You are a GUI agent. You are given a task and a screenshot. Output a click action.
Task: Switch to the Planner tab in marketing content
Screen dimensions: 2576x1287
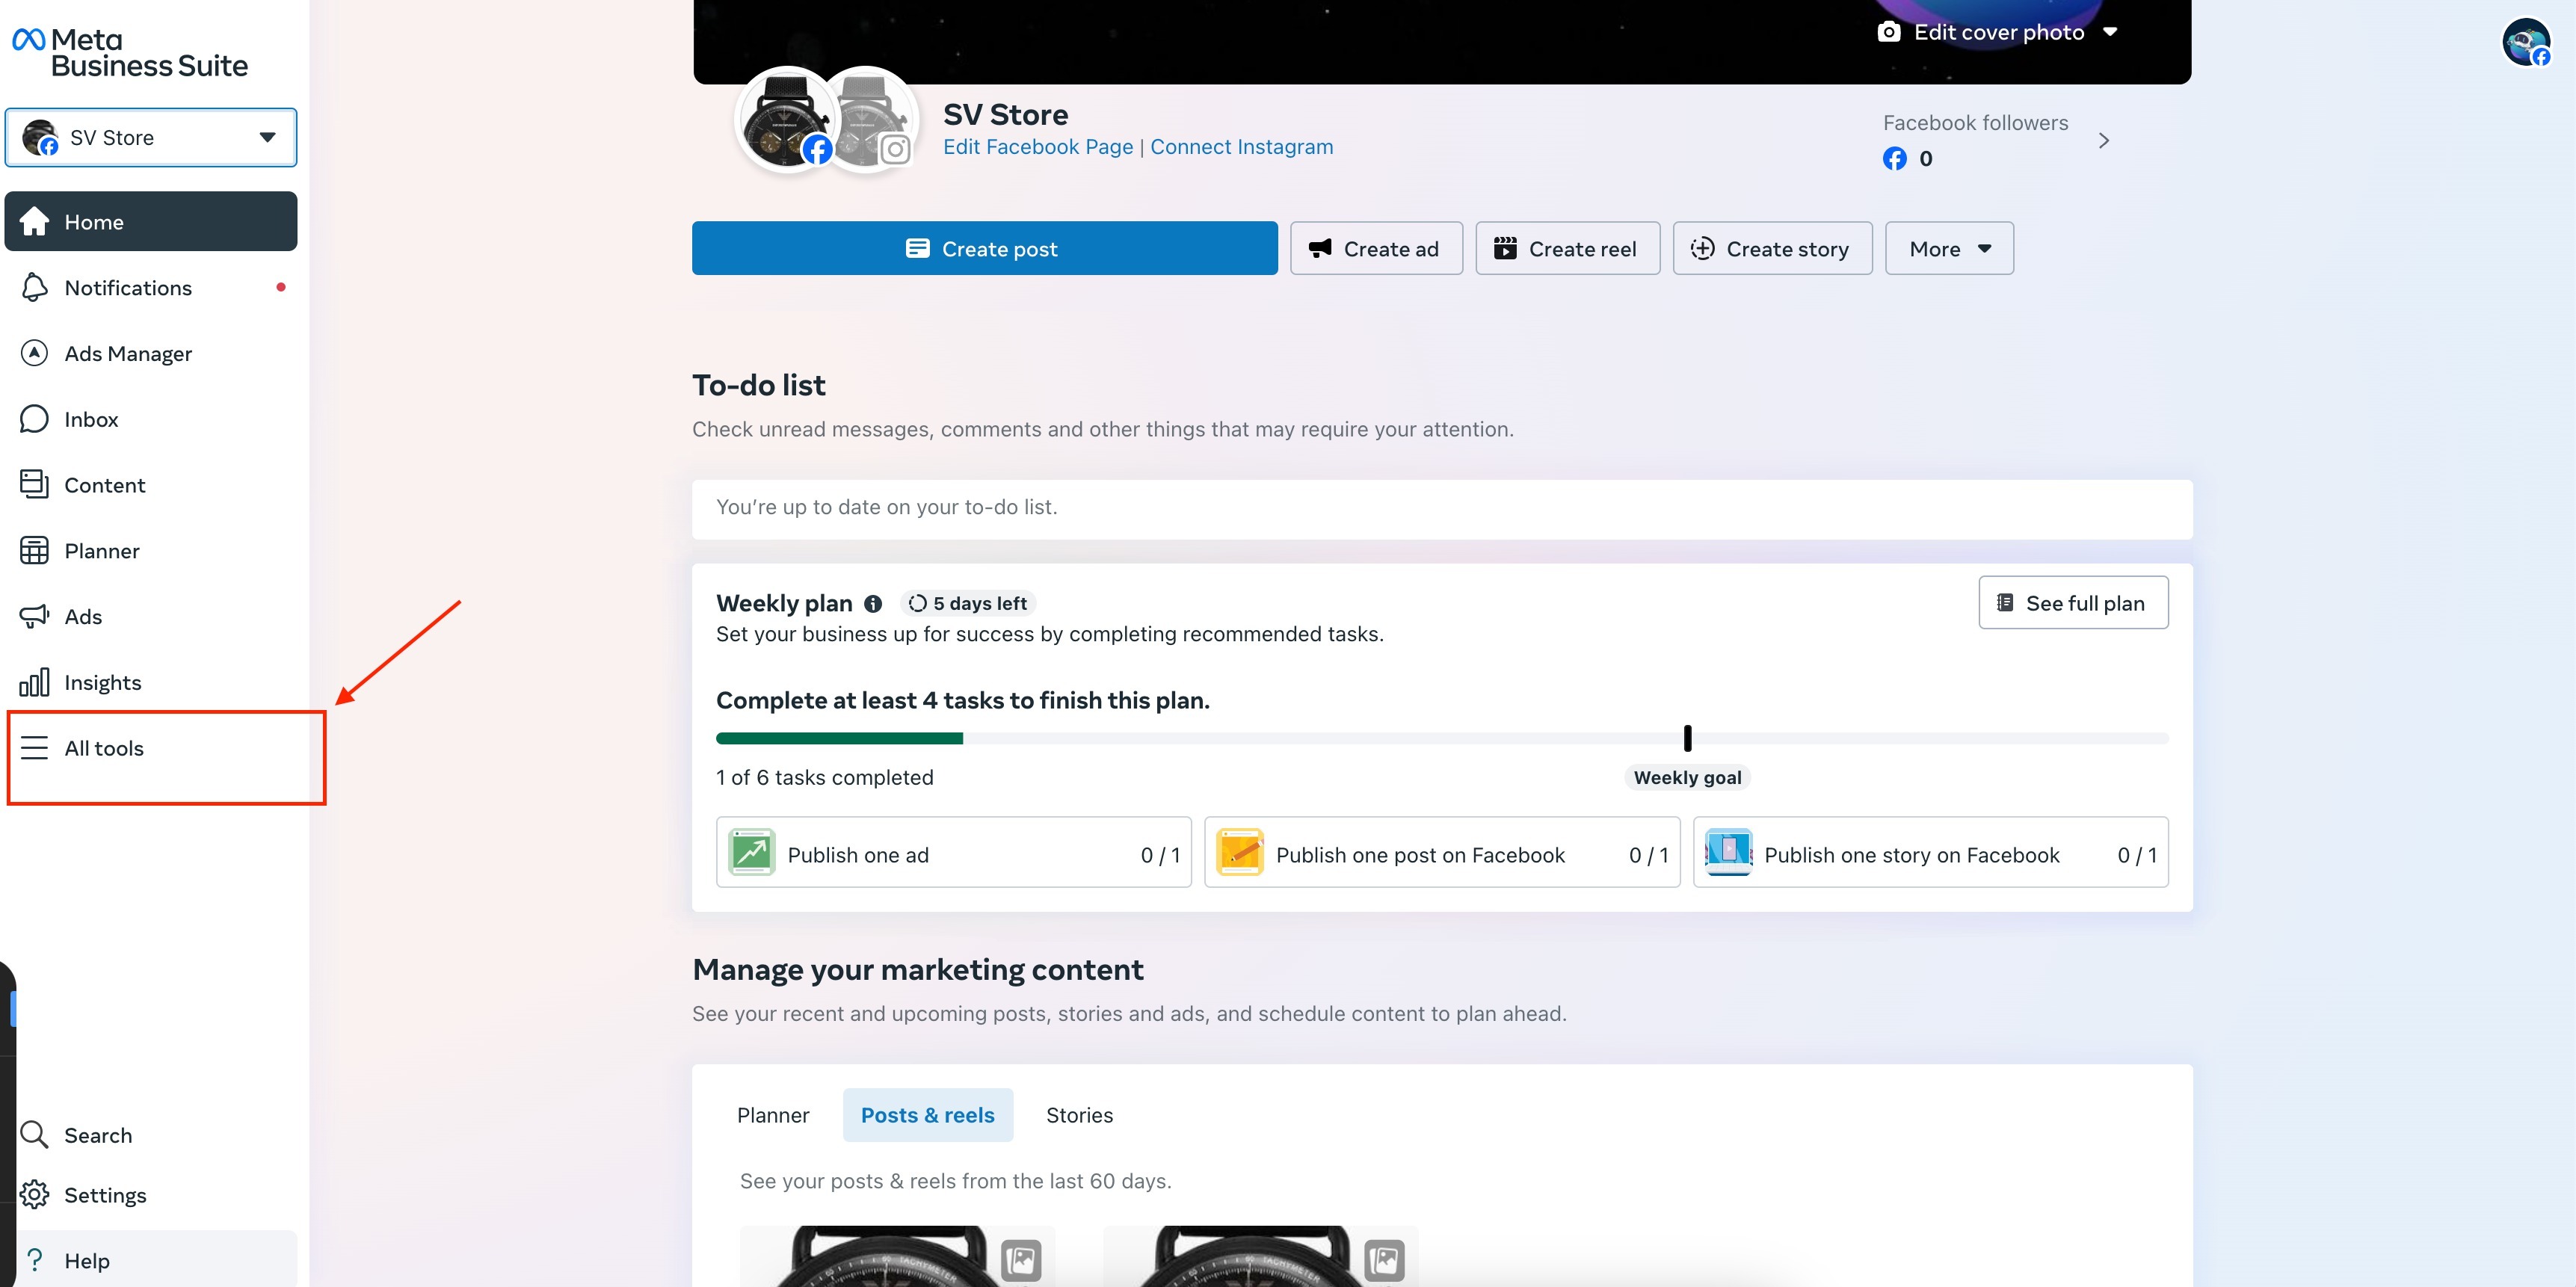pyautogui.click(x=772, y=1114)
